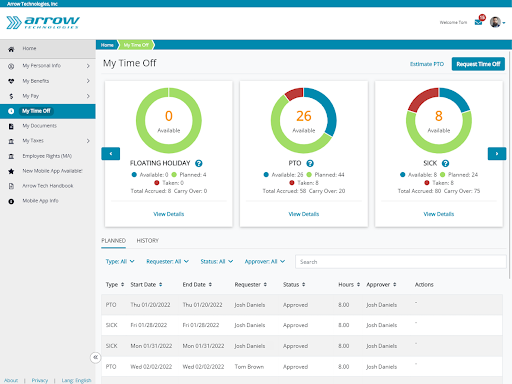Viewport: 512px width, 384px height.
Task: Collapse the sidebar with double-chevron icon
Action: pos(95,357)
